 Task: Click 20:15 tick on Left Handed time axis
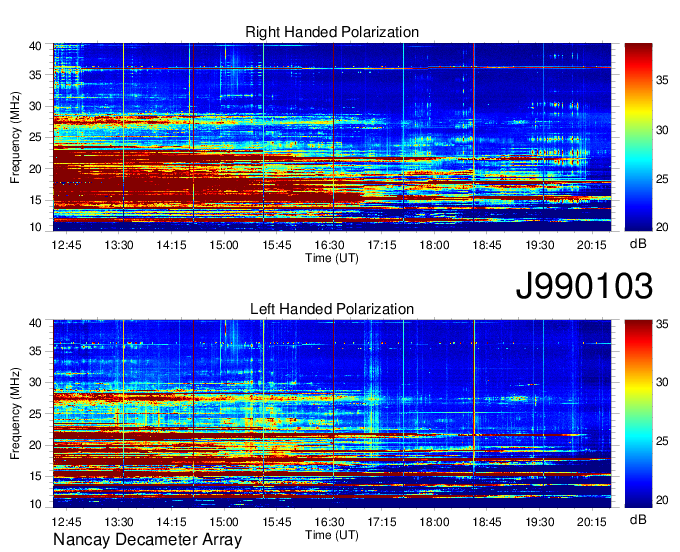(592, 522)
